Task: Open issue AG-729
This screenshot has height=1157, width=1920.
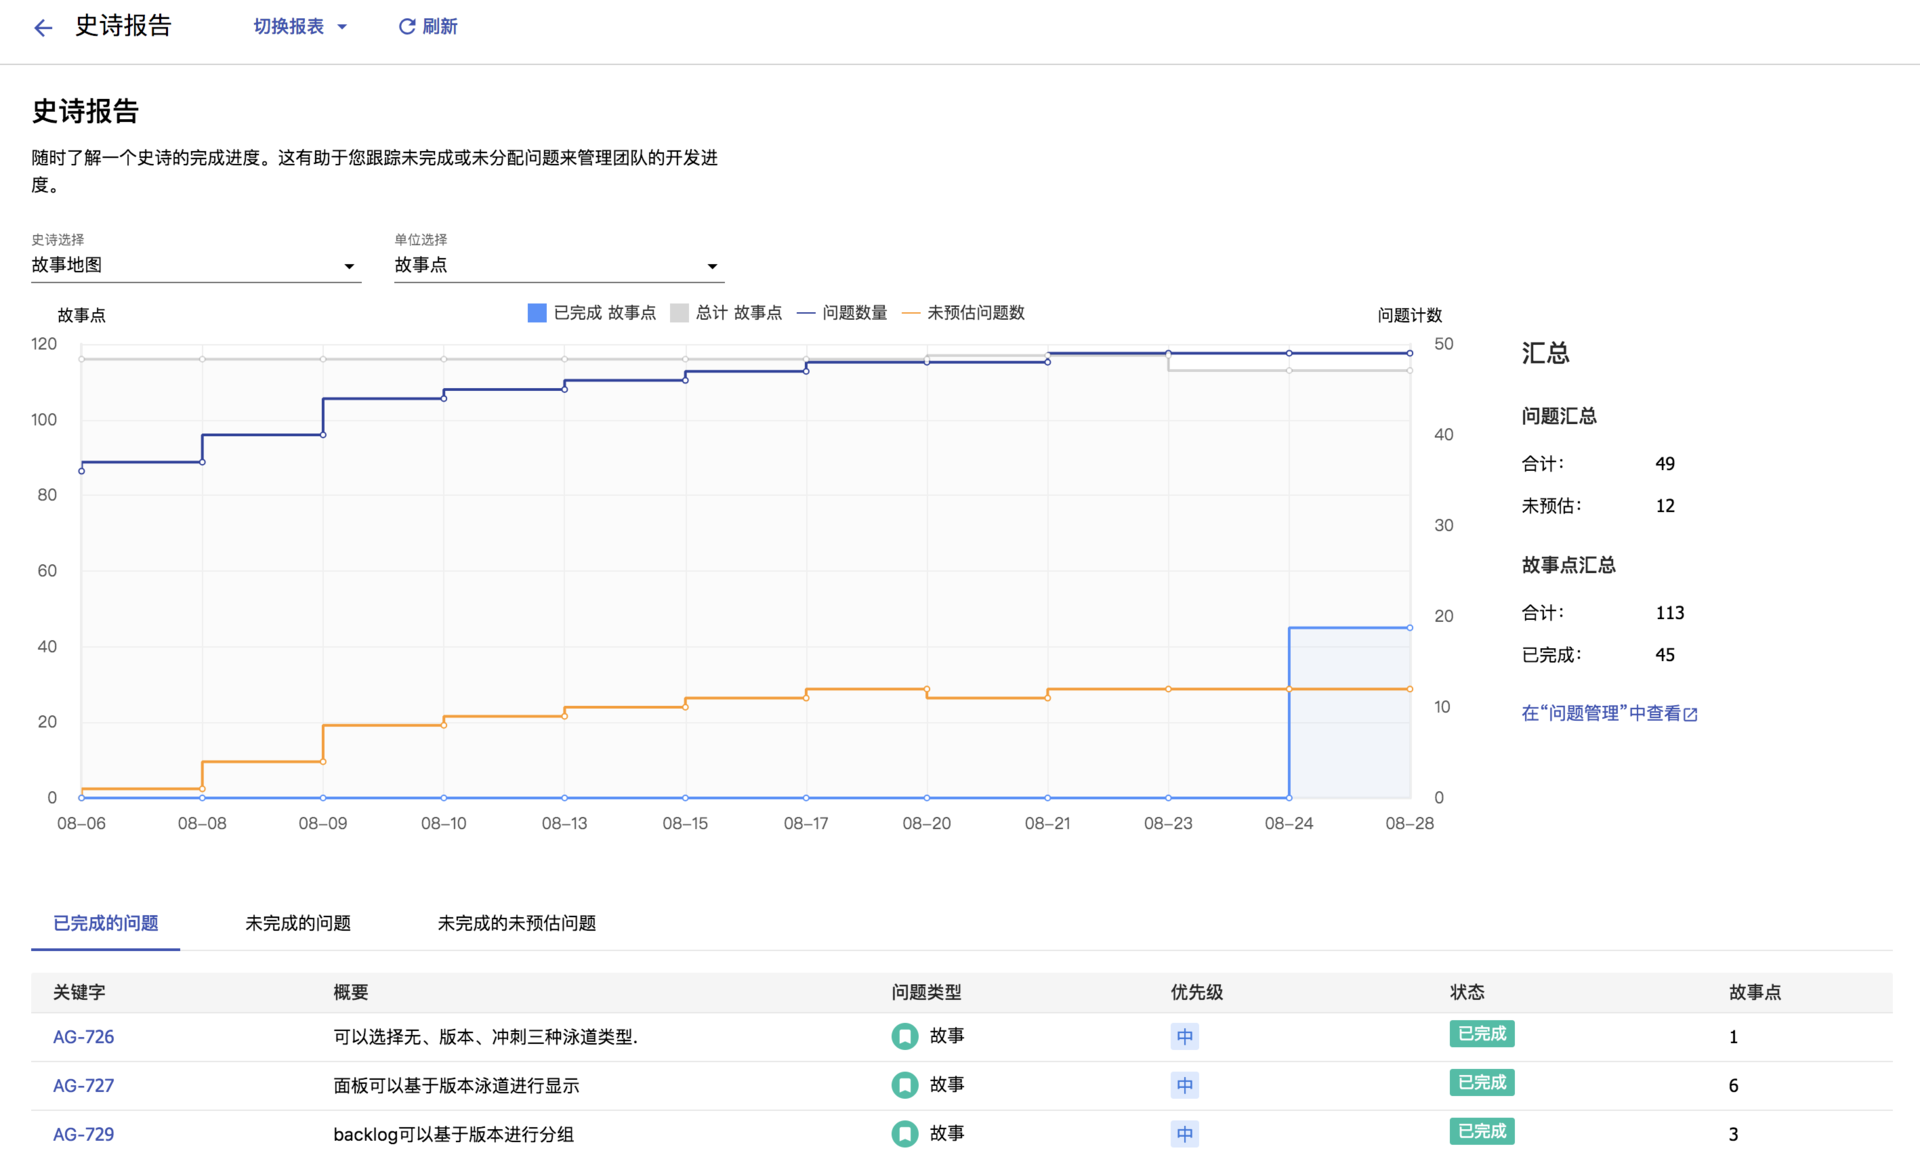Action: 84,1135
